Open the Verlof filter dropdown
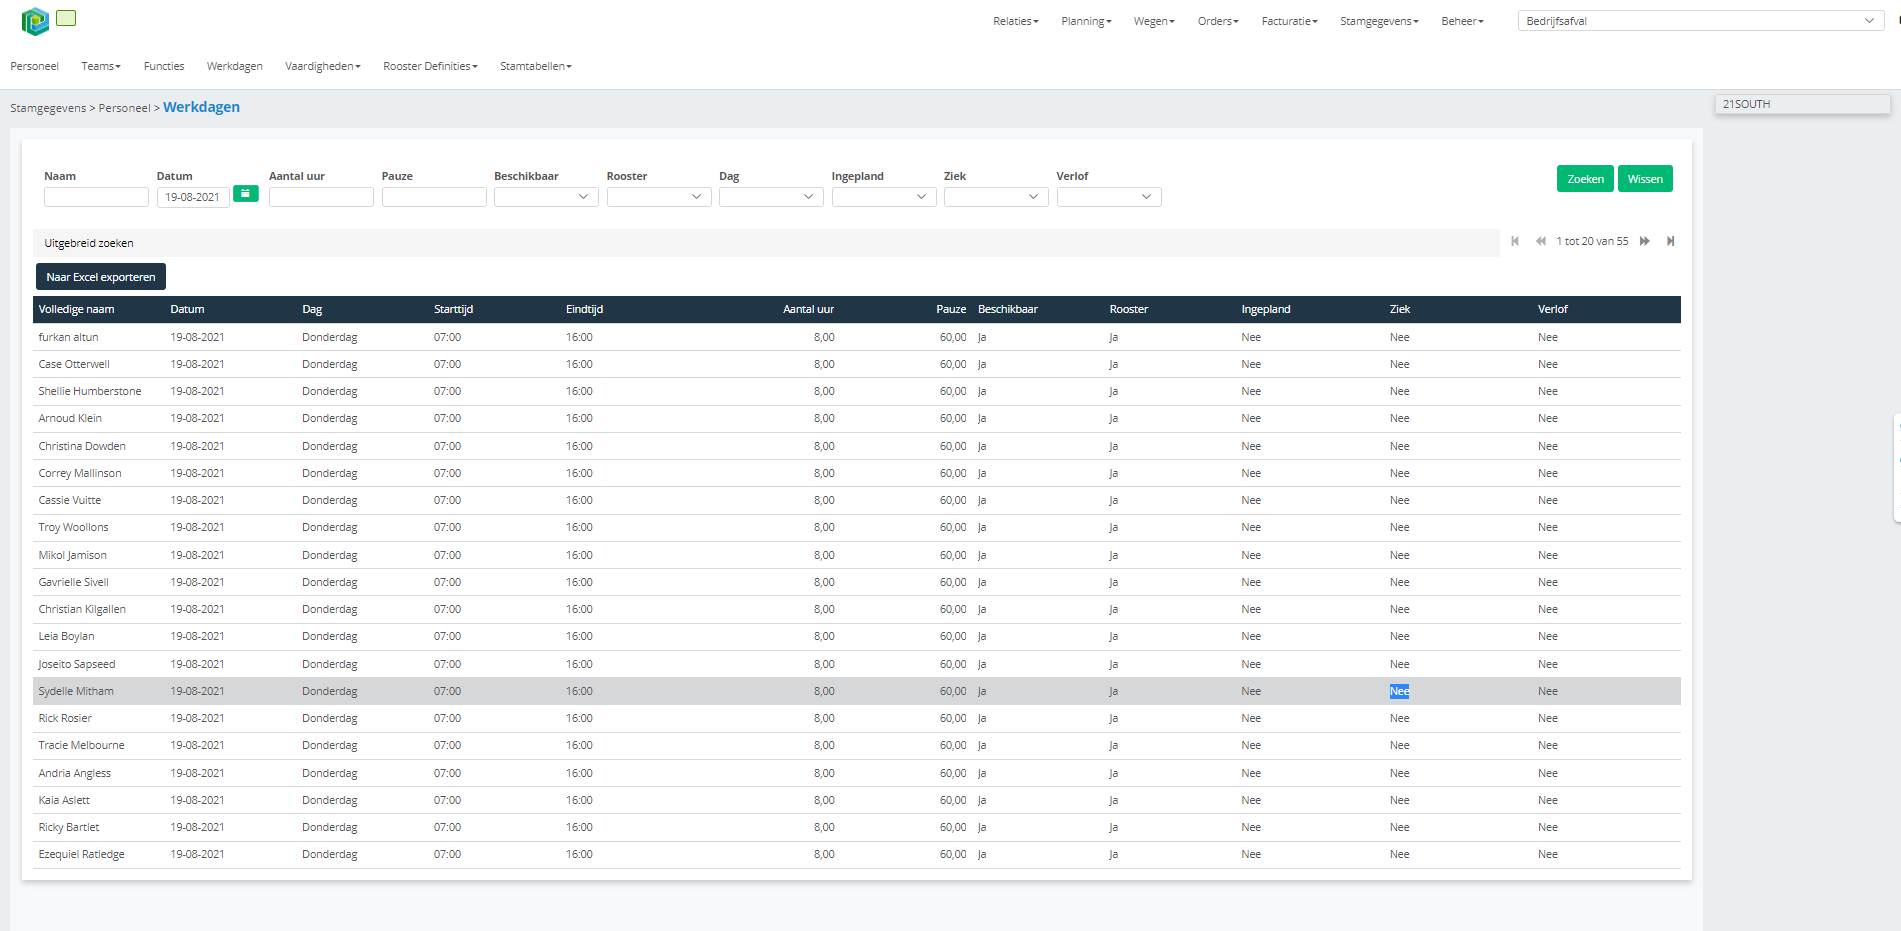Image resolution: width=1901 pixels, height=931 pixels. tap(1109, 197)
